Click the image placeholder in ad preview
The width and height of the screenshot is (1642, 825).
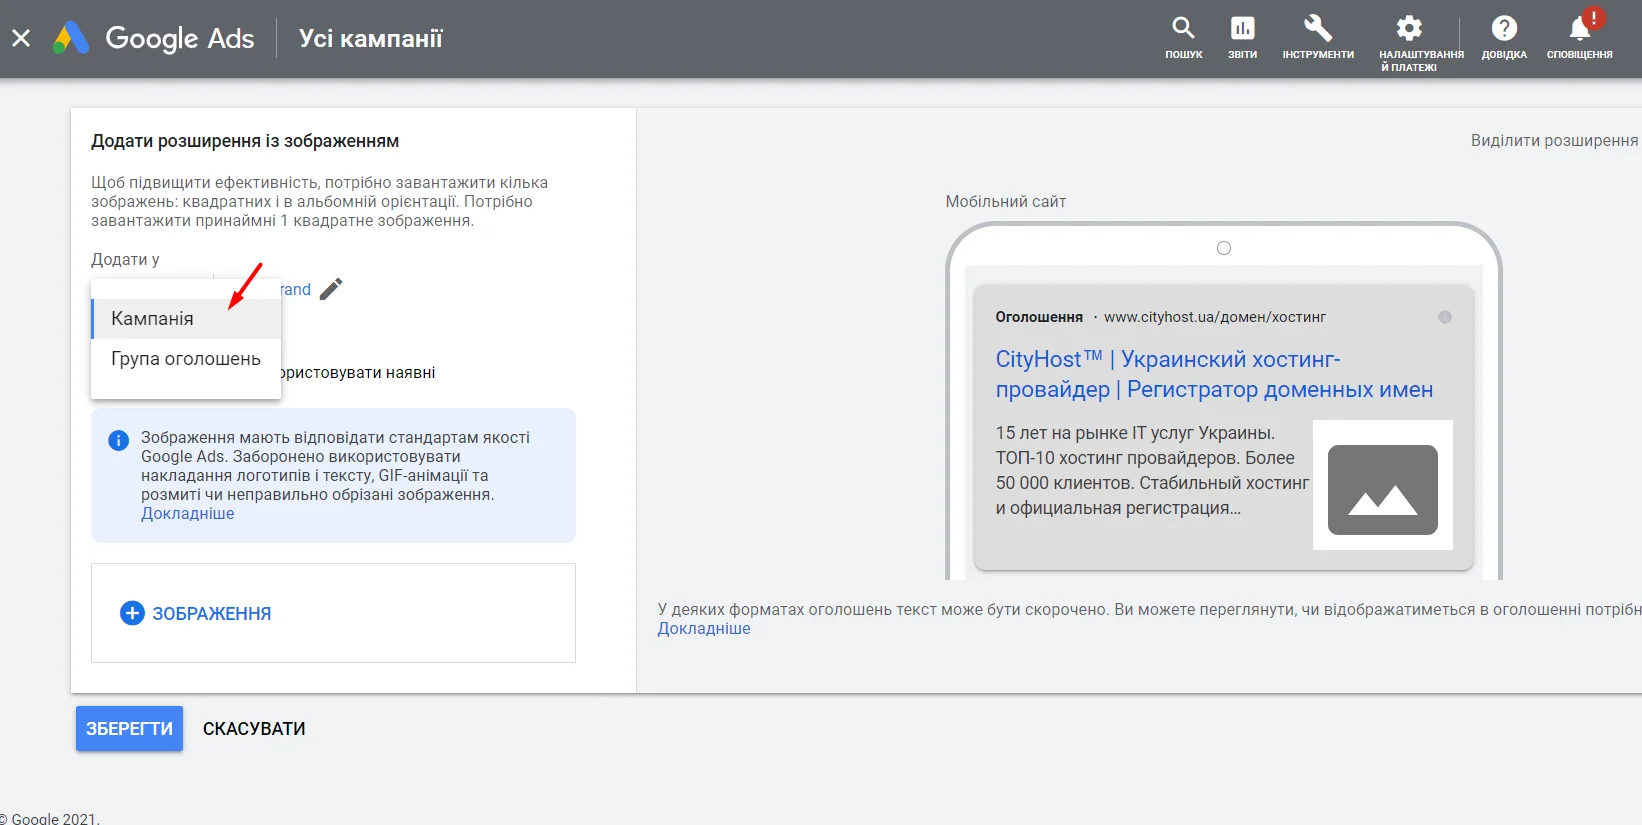point(1383,489)
